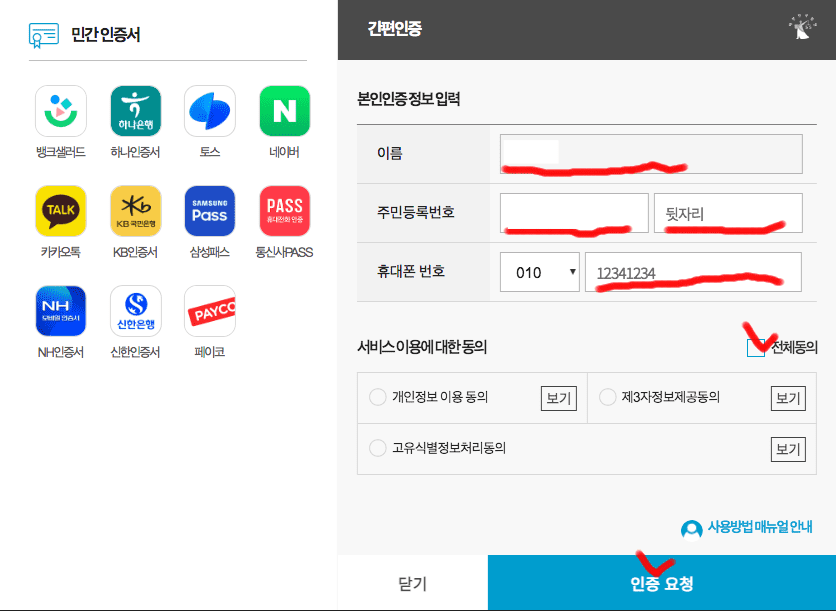Screen dimensions: 836x611
Task: View 개인정보 이용 동의 terms via 보기
Action: (559, 398)
